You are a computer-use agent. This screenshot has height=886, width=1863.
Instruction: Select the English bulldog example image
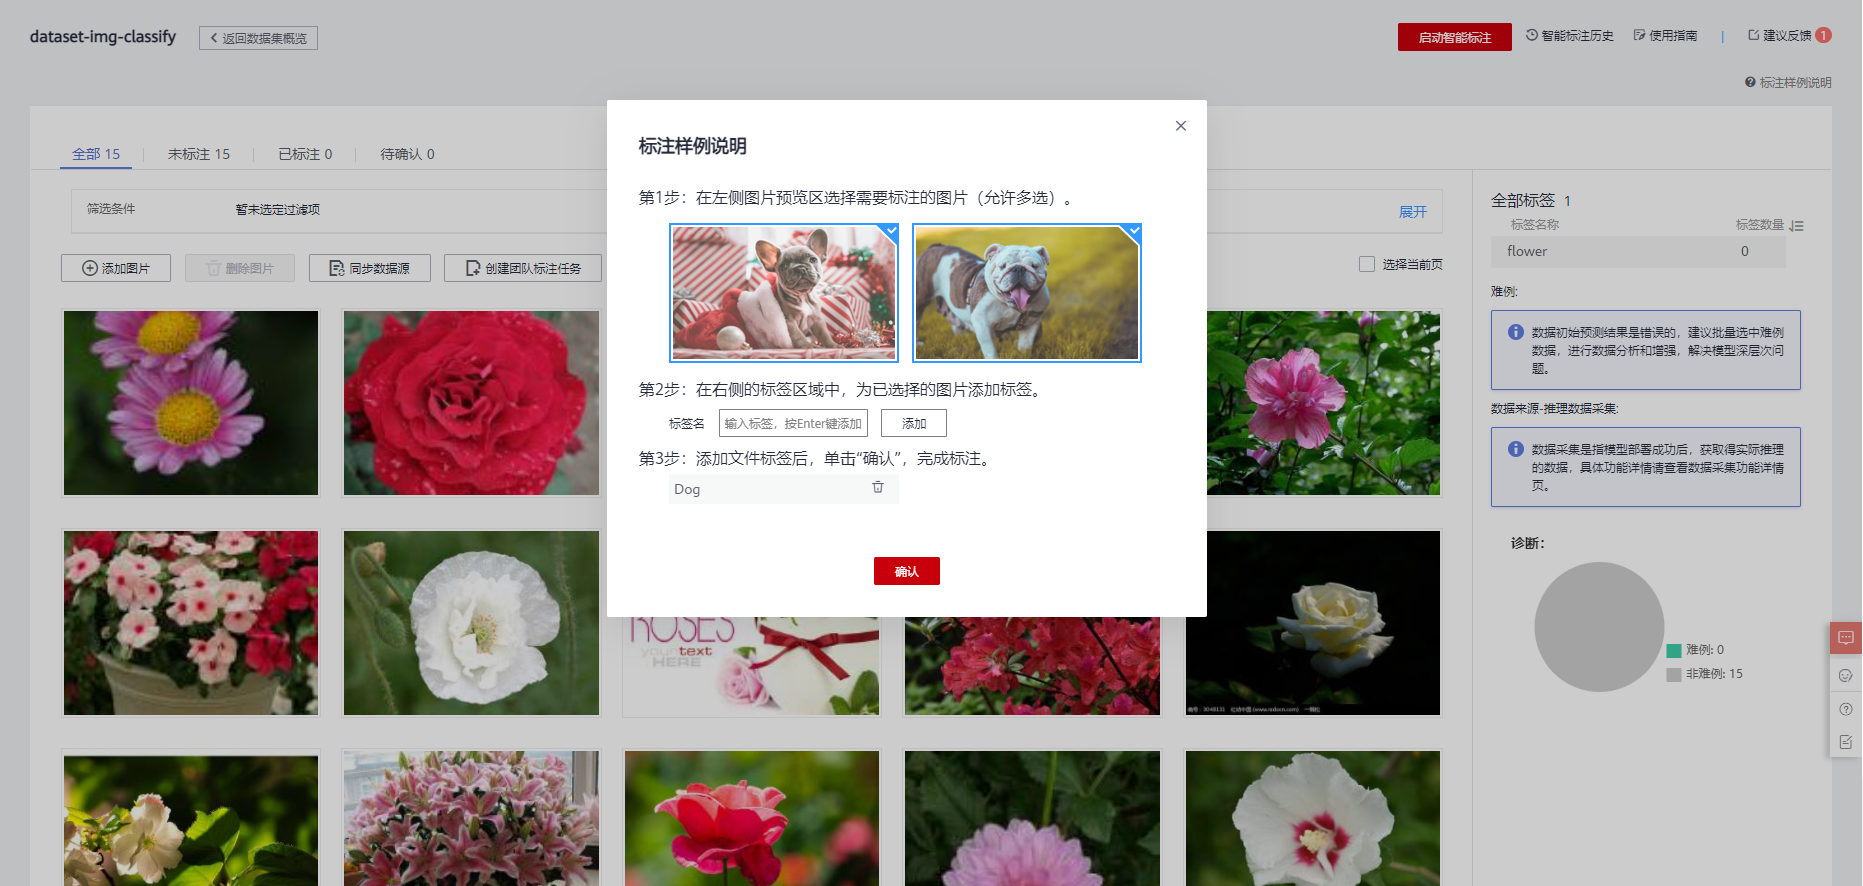click(1027, 293)
